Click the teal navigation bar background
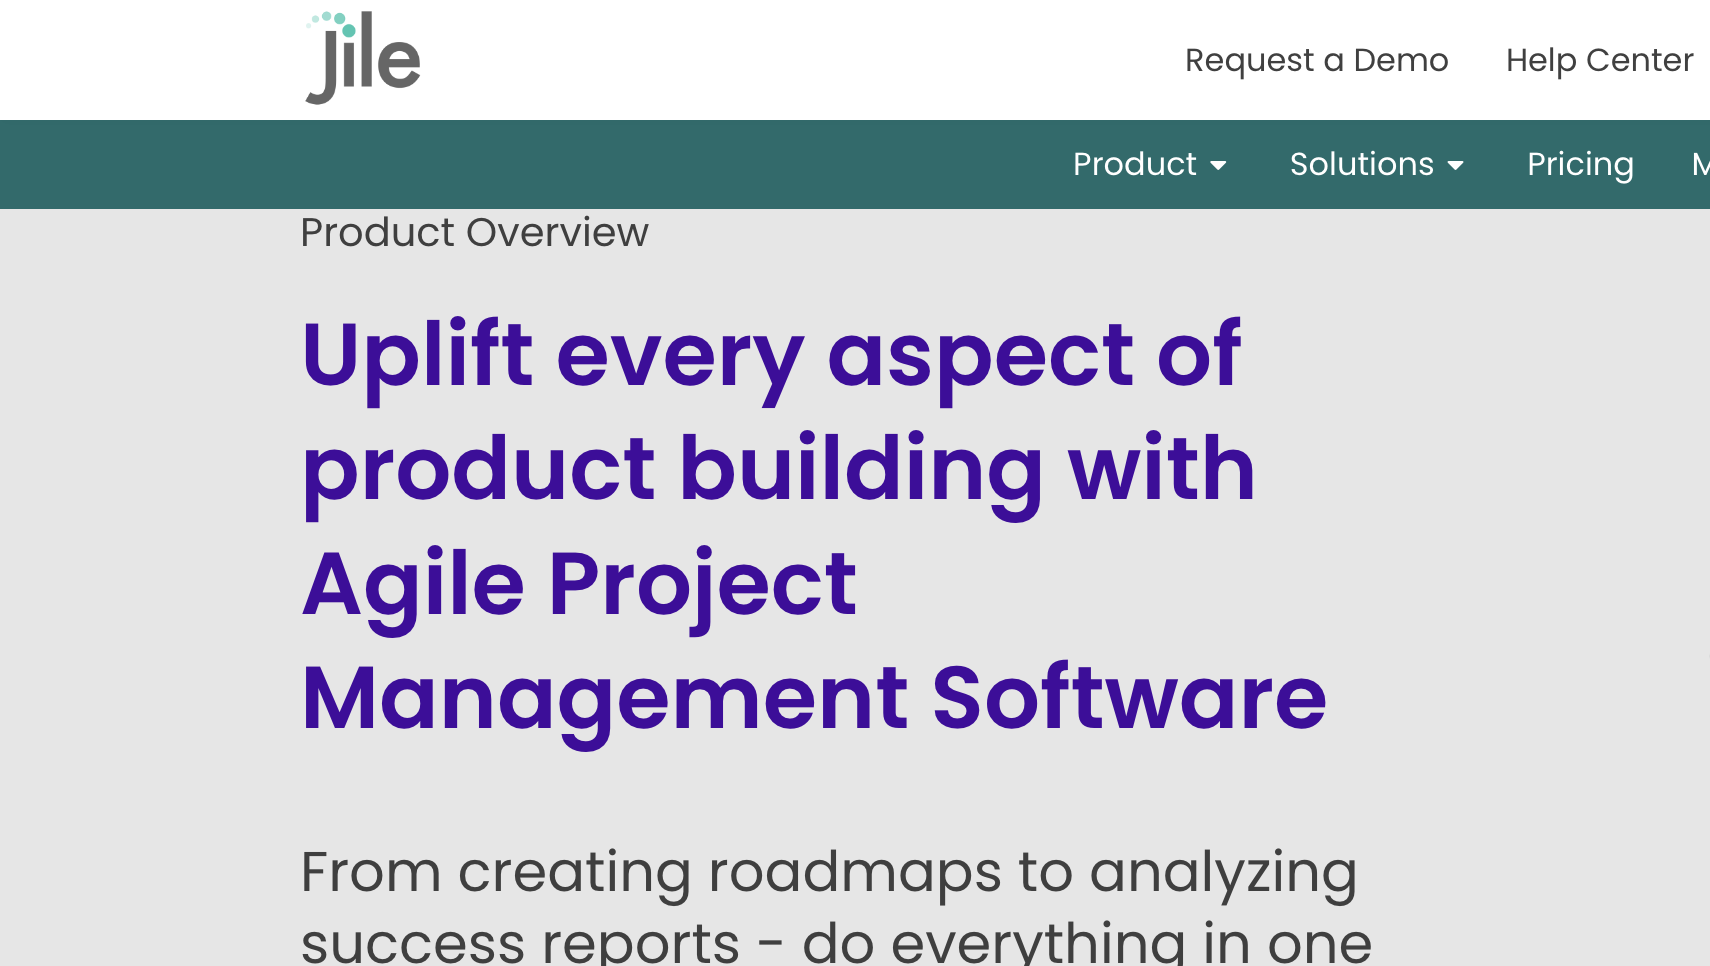1710x966 pixels. (x=600, y=164)
